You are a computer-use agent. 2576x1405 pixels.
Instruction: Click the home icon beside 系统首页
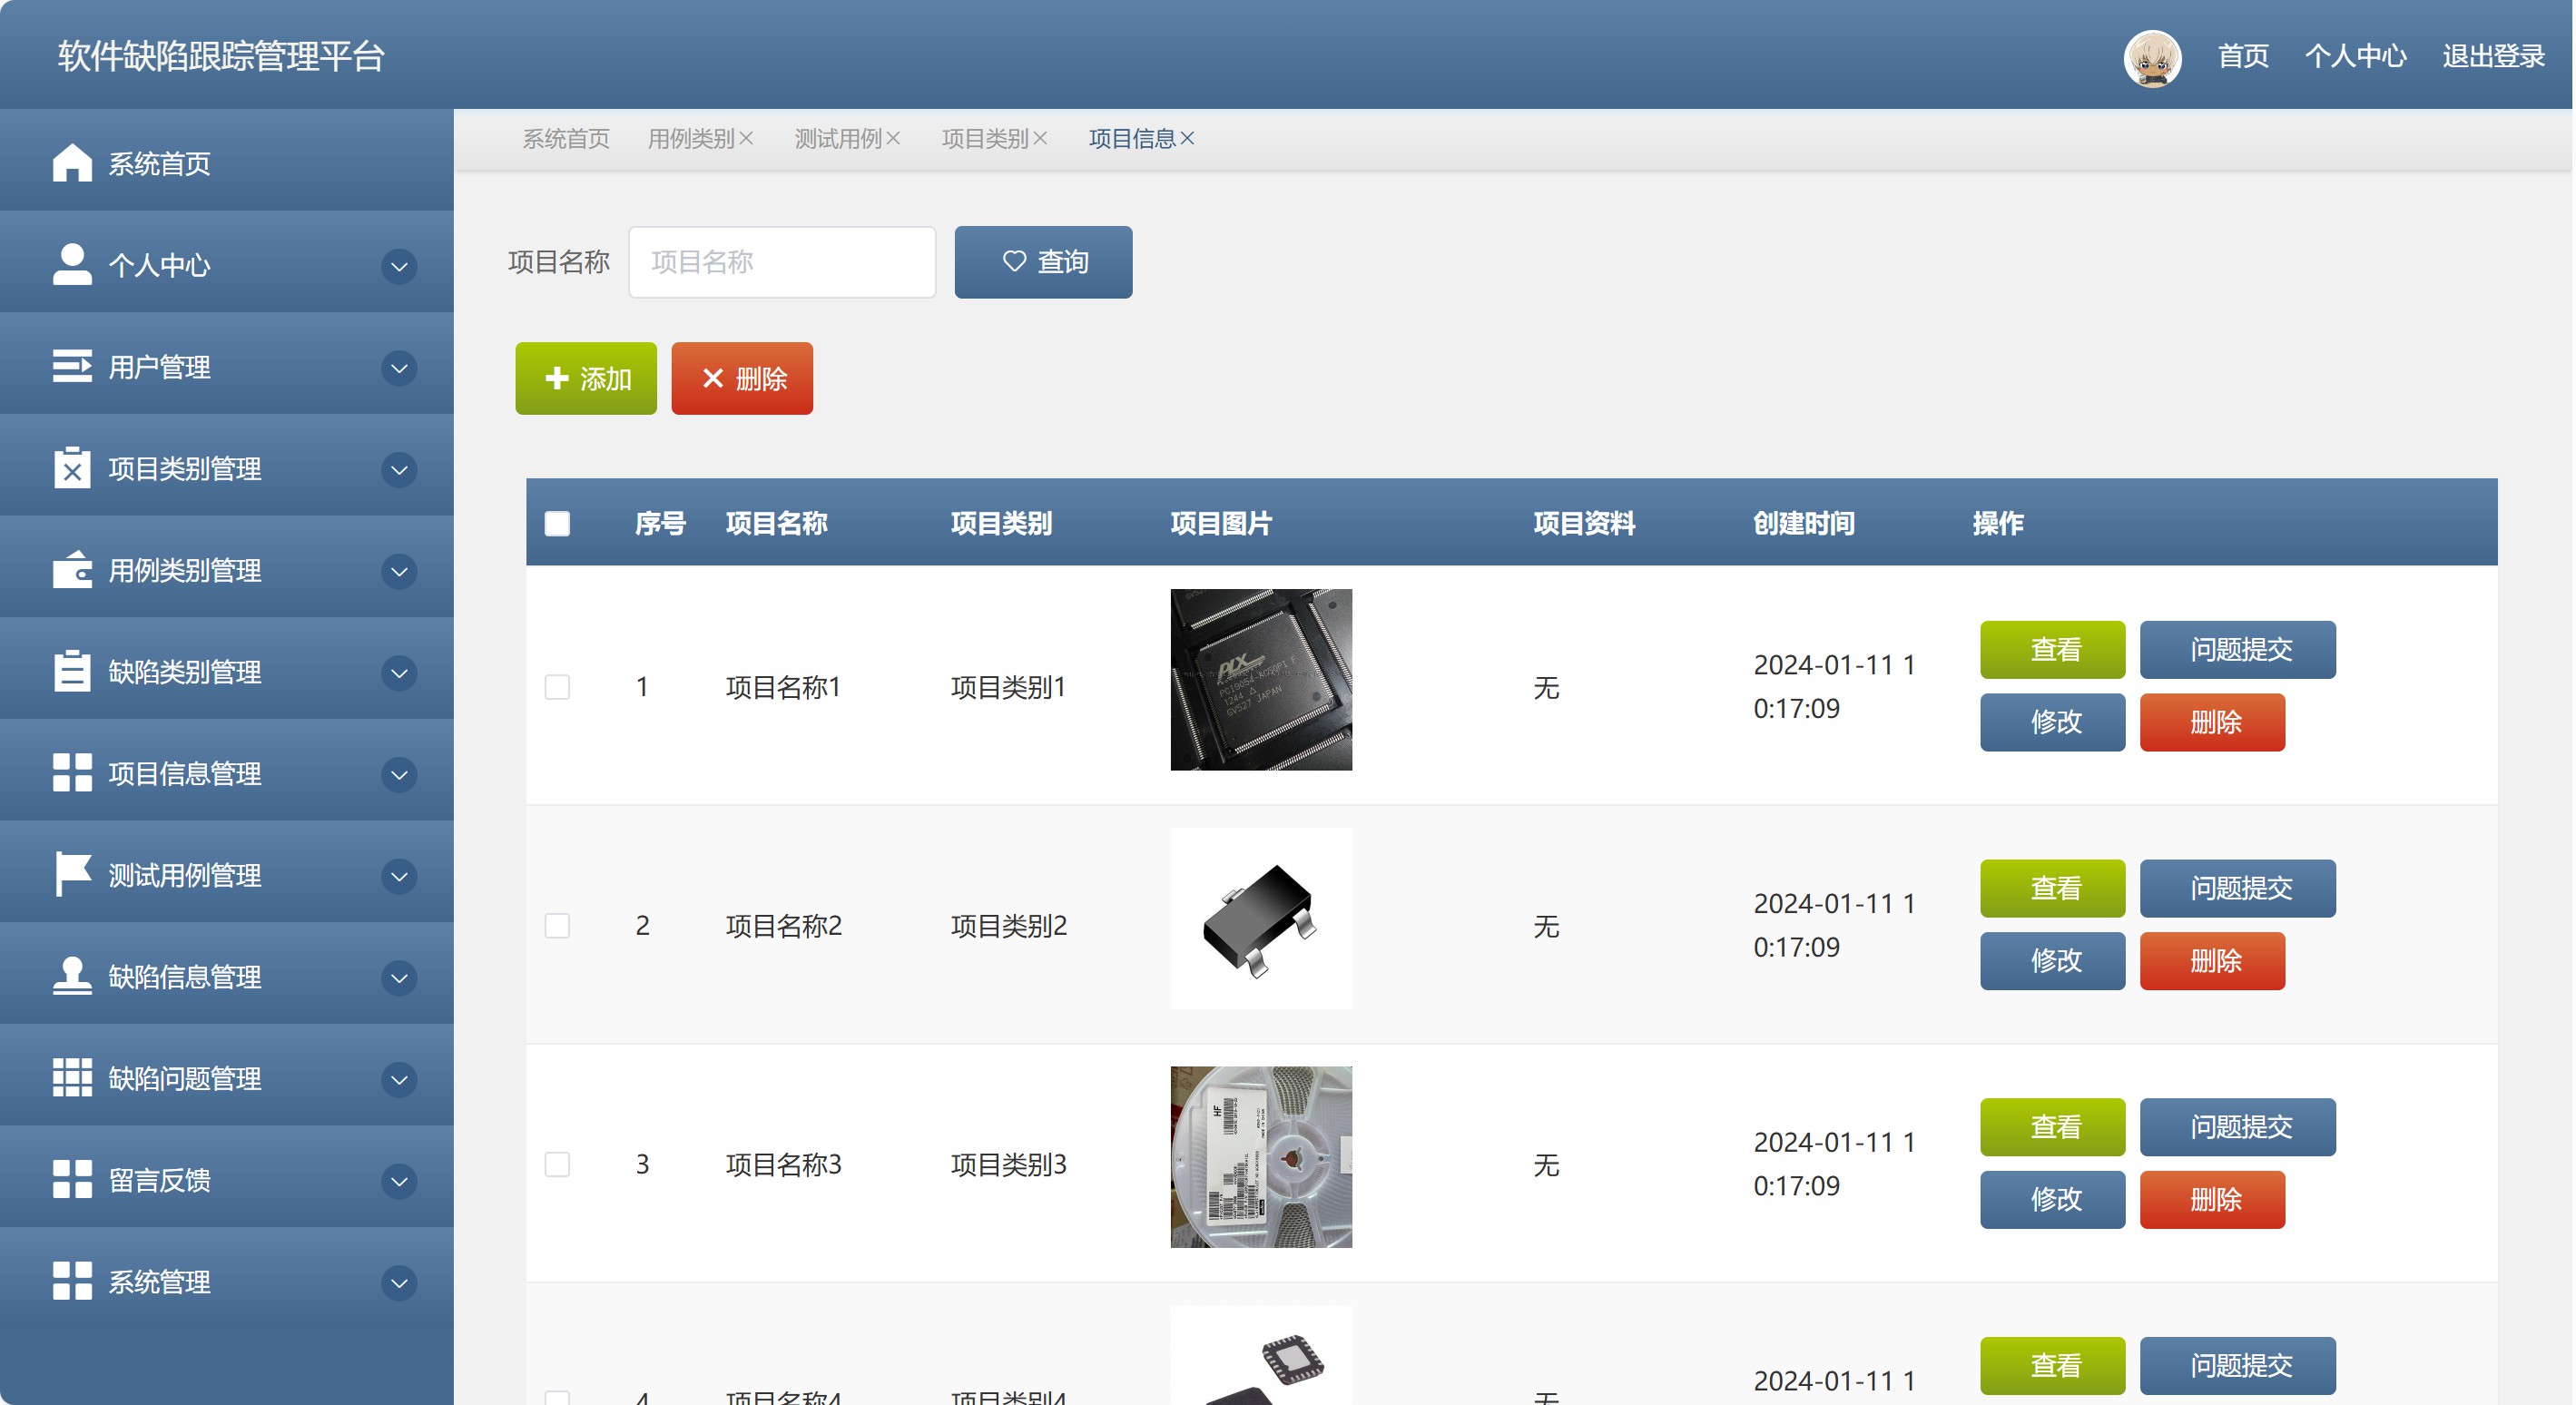point(71,163)
